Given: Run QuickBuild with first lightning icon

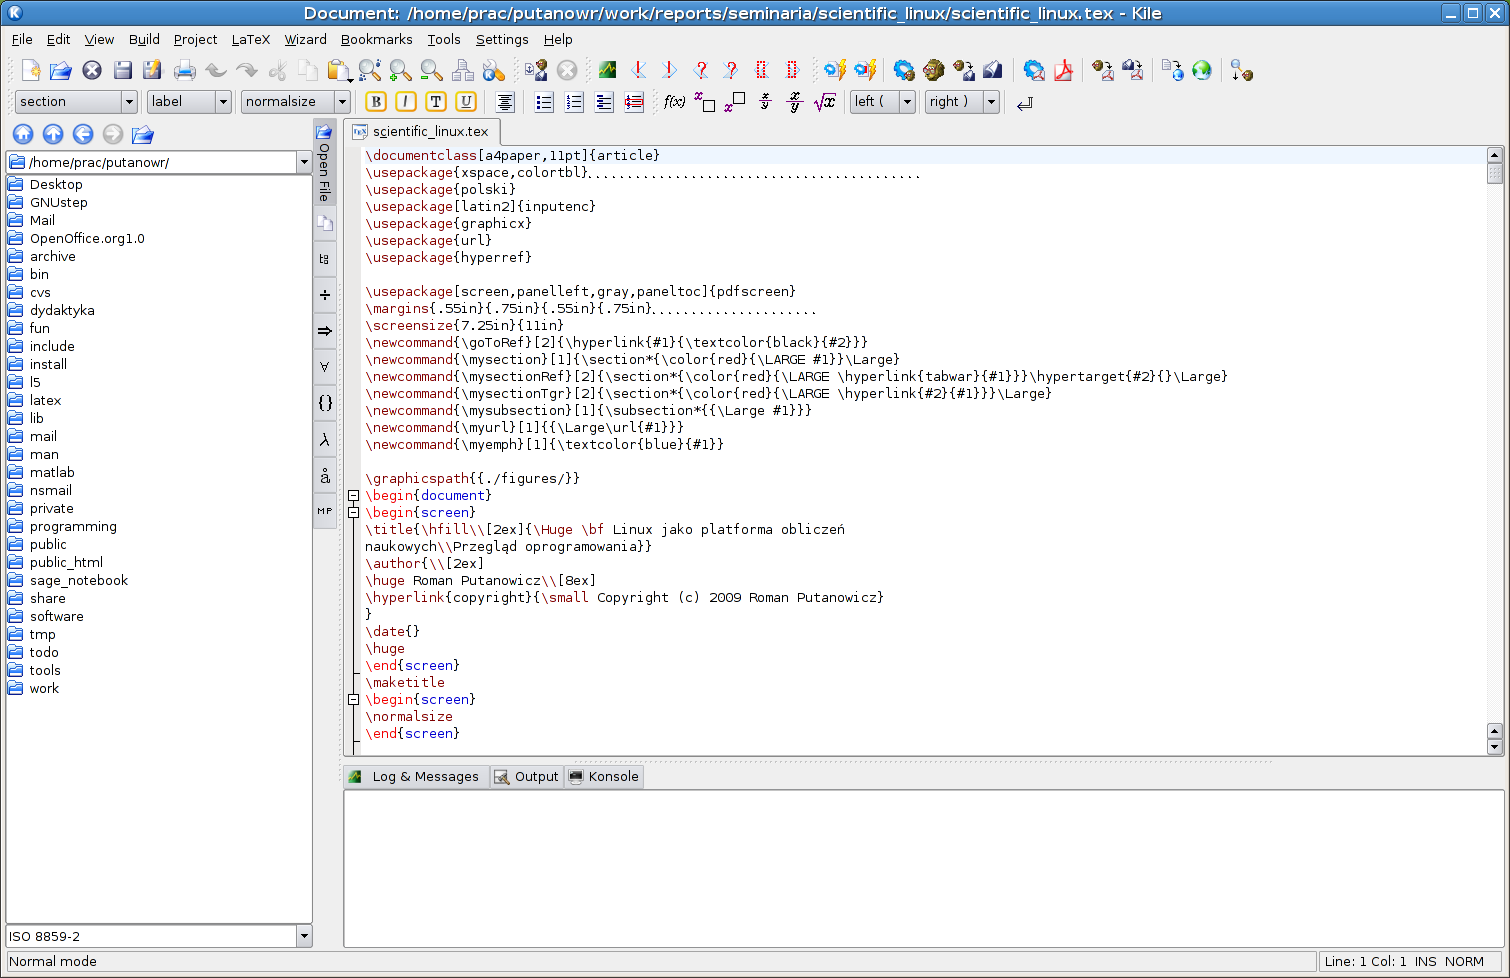Looking at the screenshot, I should click(x=834, y=70).
